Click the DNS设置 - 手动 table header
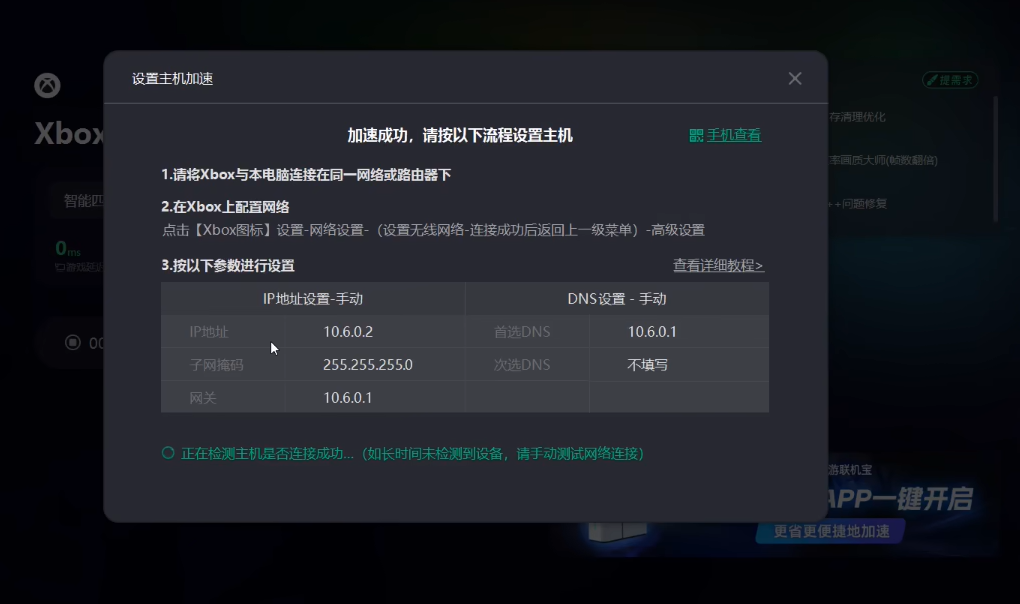The width and height of the screenshot is (1020, 604). pyautogui.click(x=617, y=298)
